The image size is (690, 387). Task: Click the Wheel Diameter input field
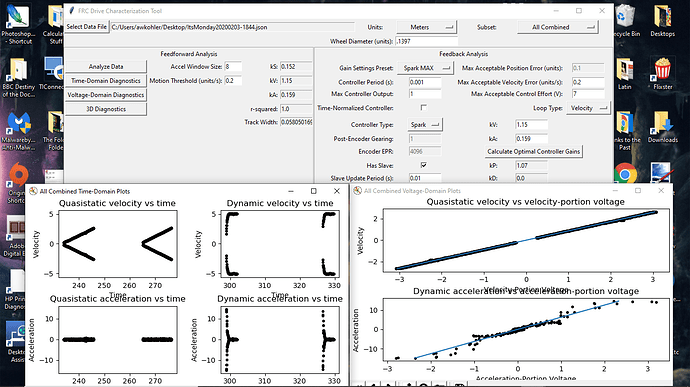(426, 41)
